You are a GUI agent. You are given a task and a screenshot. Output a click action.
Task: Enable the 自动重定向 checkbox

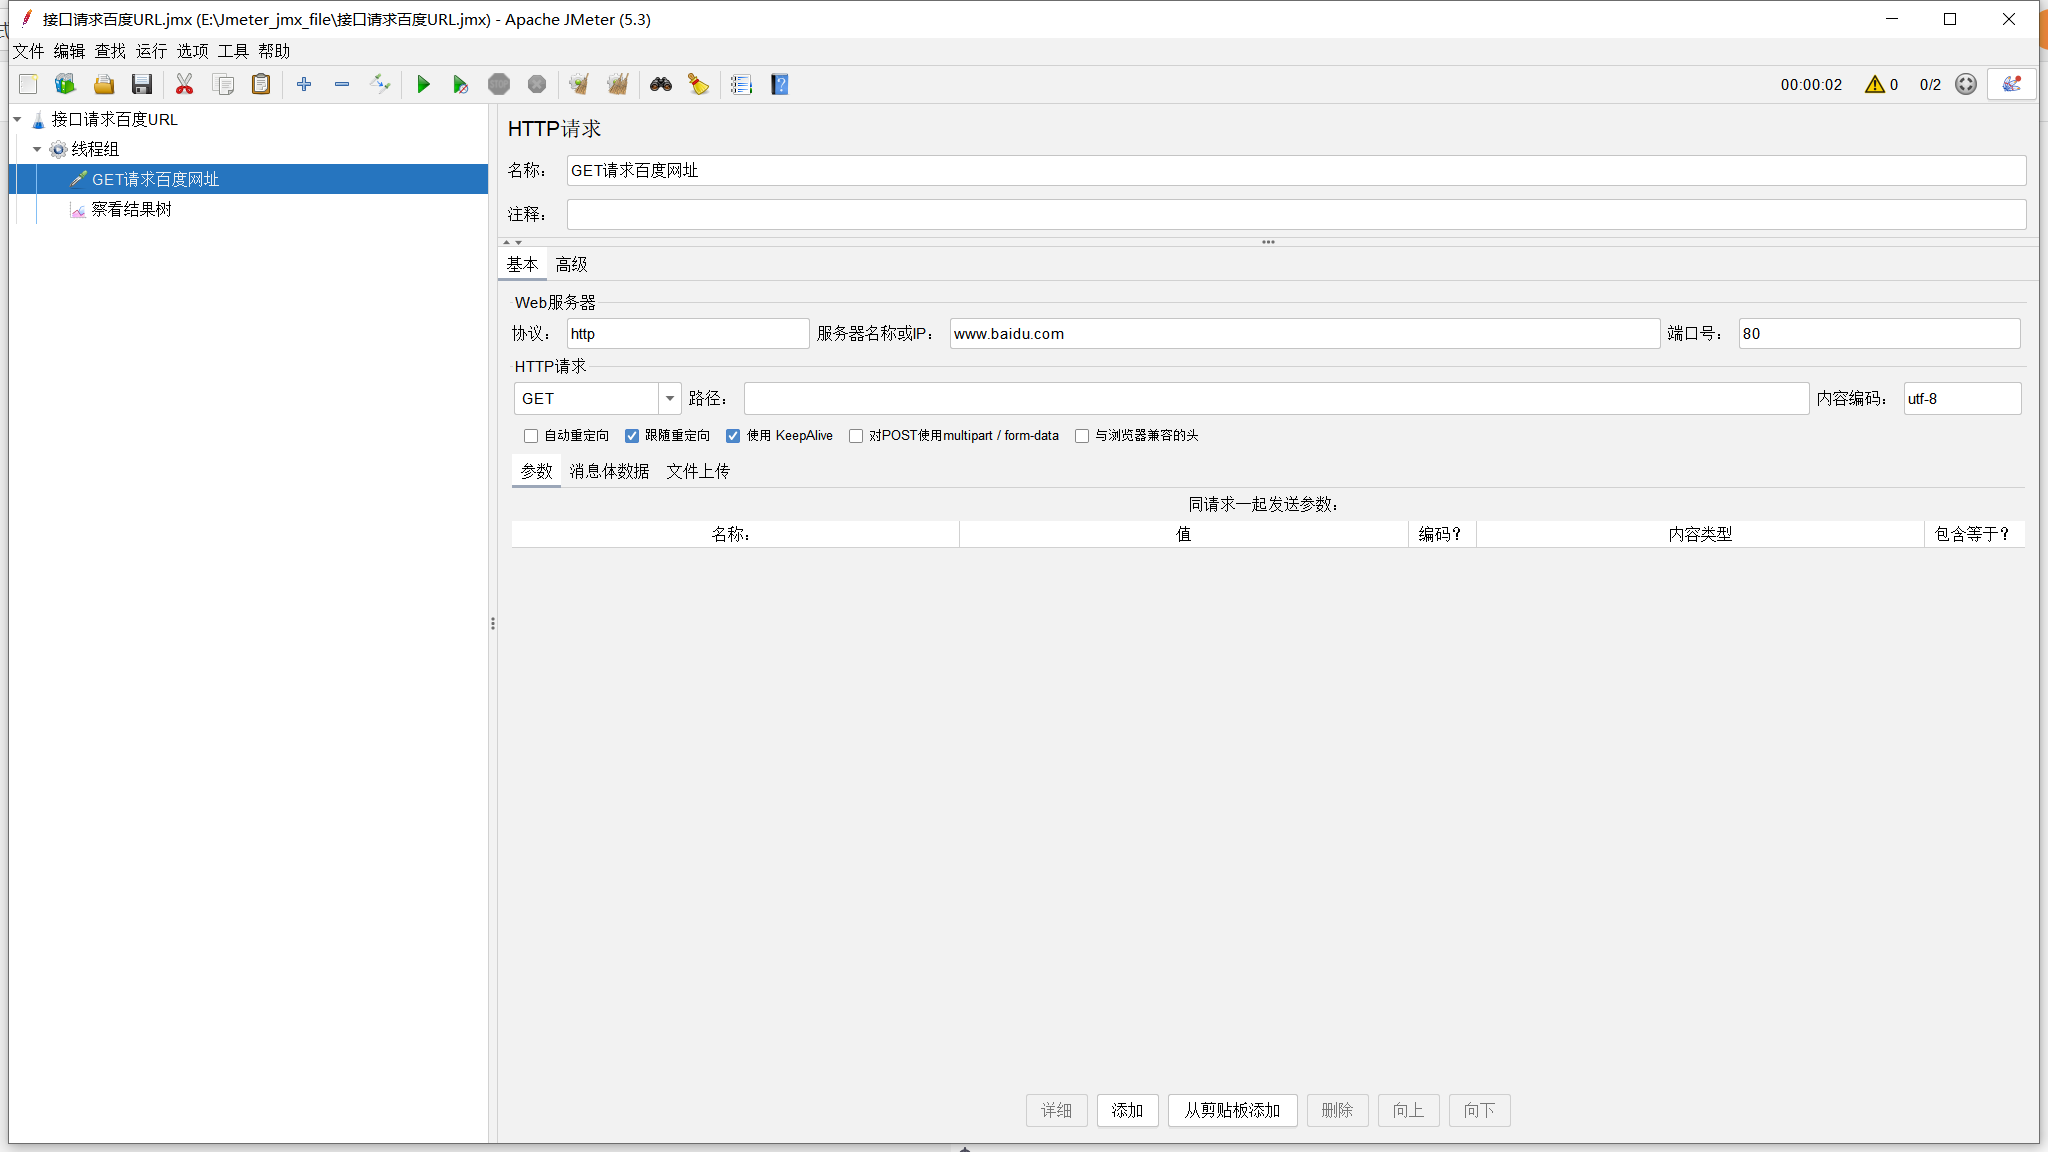pyautogui.click(x=530, y=436)
